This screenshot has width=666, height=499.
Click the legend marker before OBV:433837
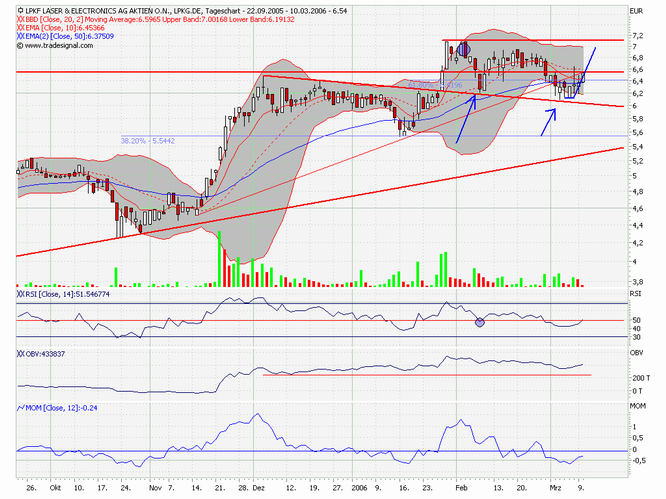click(21, 354)
